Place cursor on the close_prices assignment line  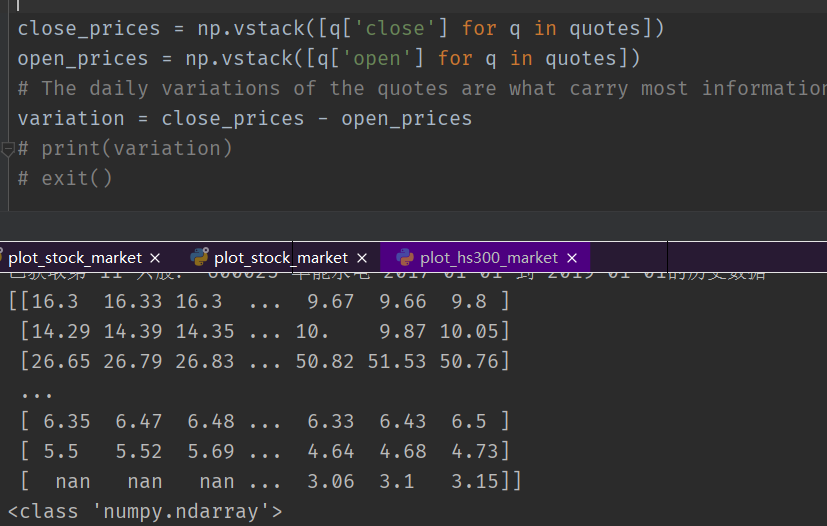pyautogui.click(x=341, y=28)
